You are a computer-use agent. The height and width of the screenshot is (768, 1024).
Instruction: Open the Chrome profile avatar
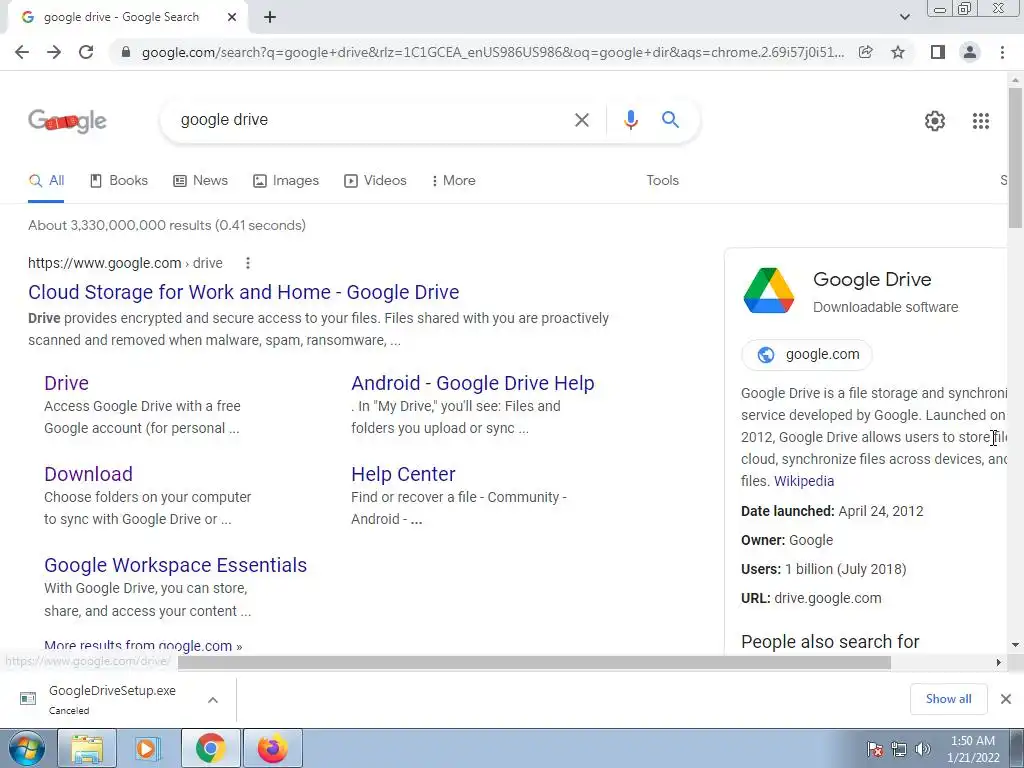coord(970,52)
